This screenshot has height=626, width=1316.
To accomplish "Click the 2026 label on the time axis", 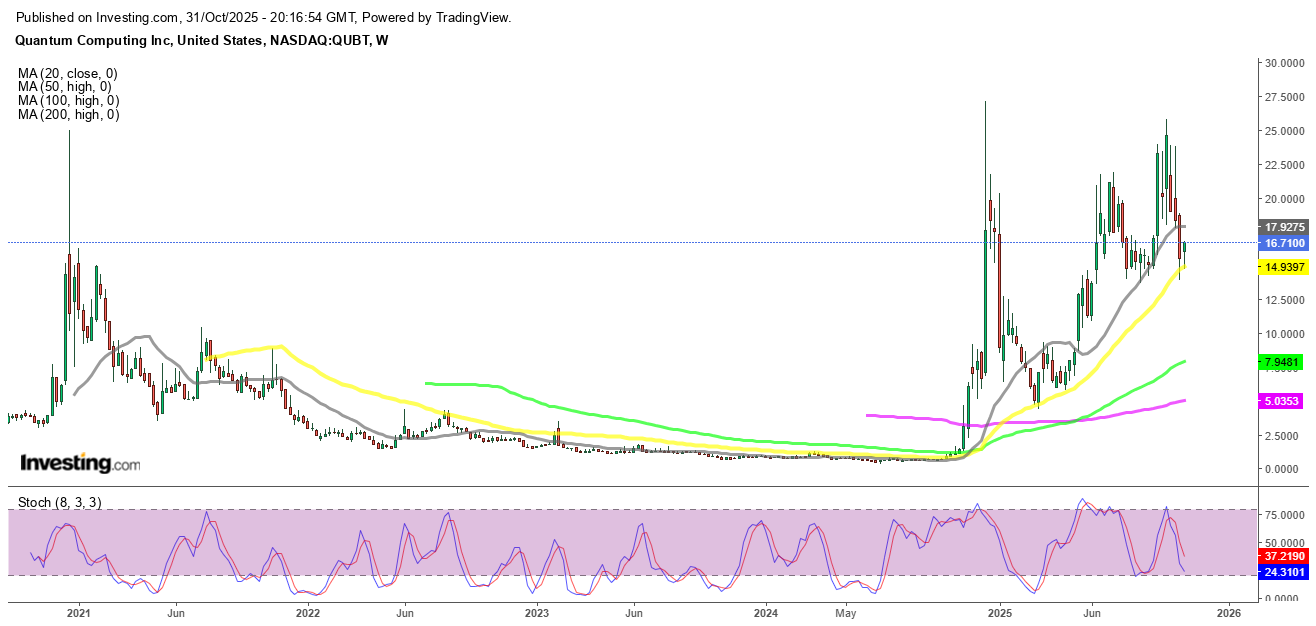I will coord(1229,613).
